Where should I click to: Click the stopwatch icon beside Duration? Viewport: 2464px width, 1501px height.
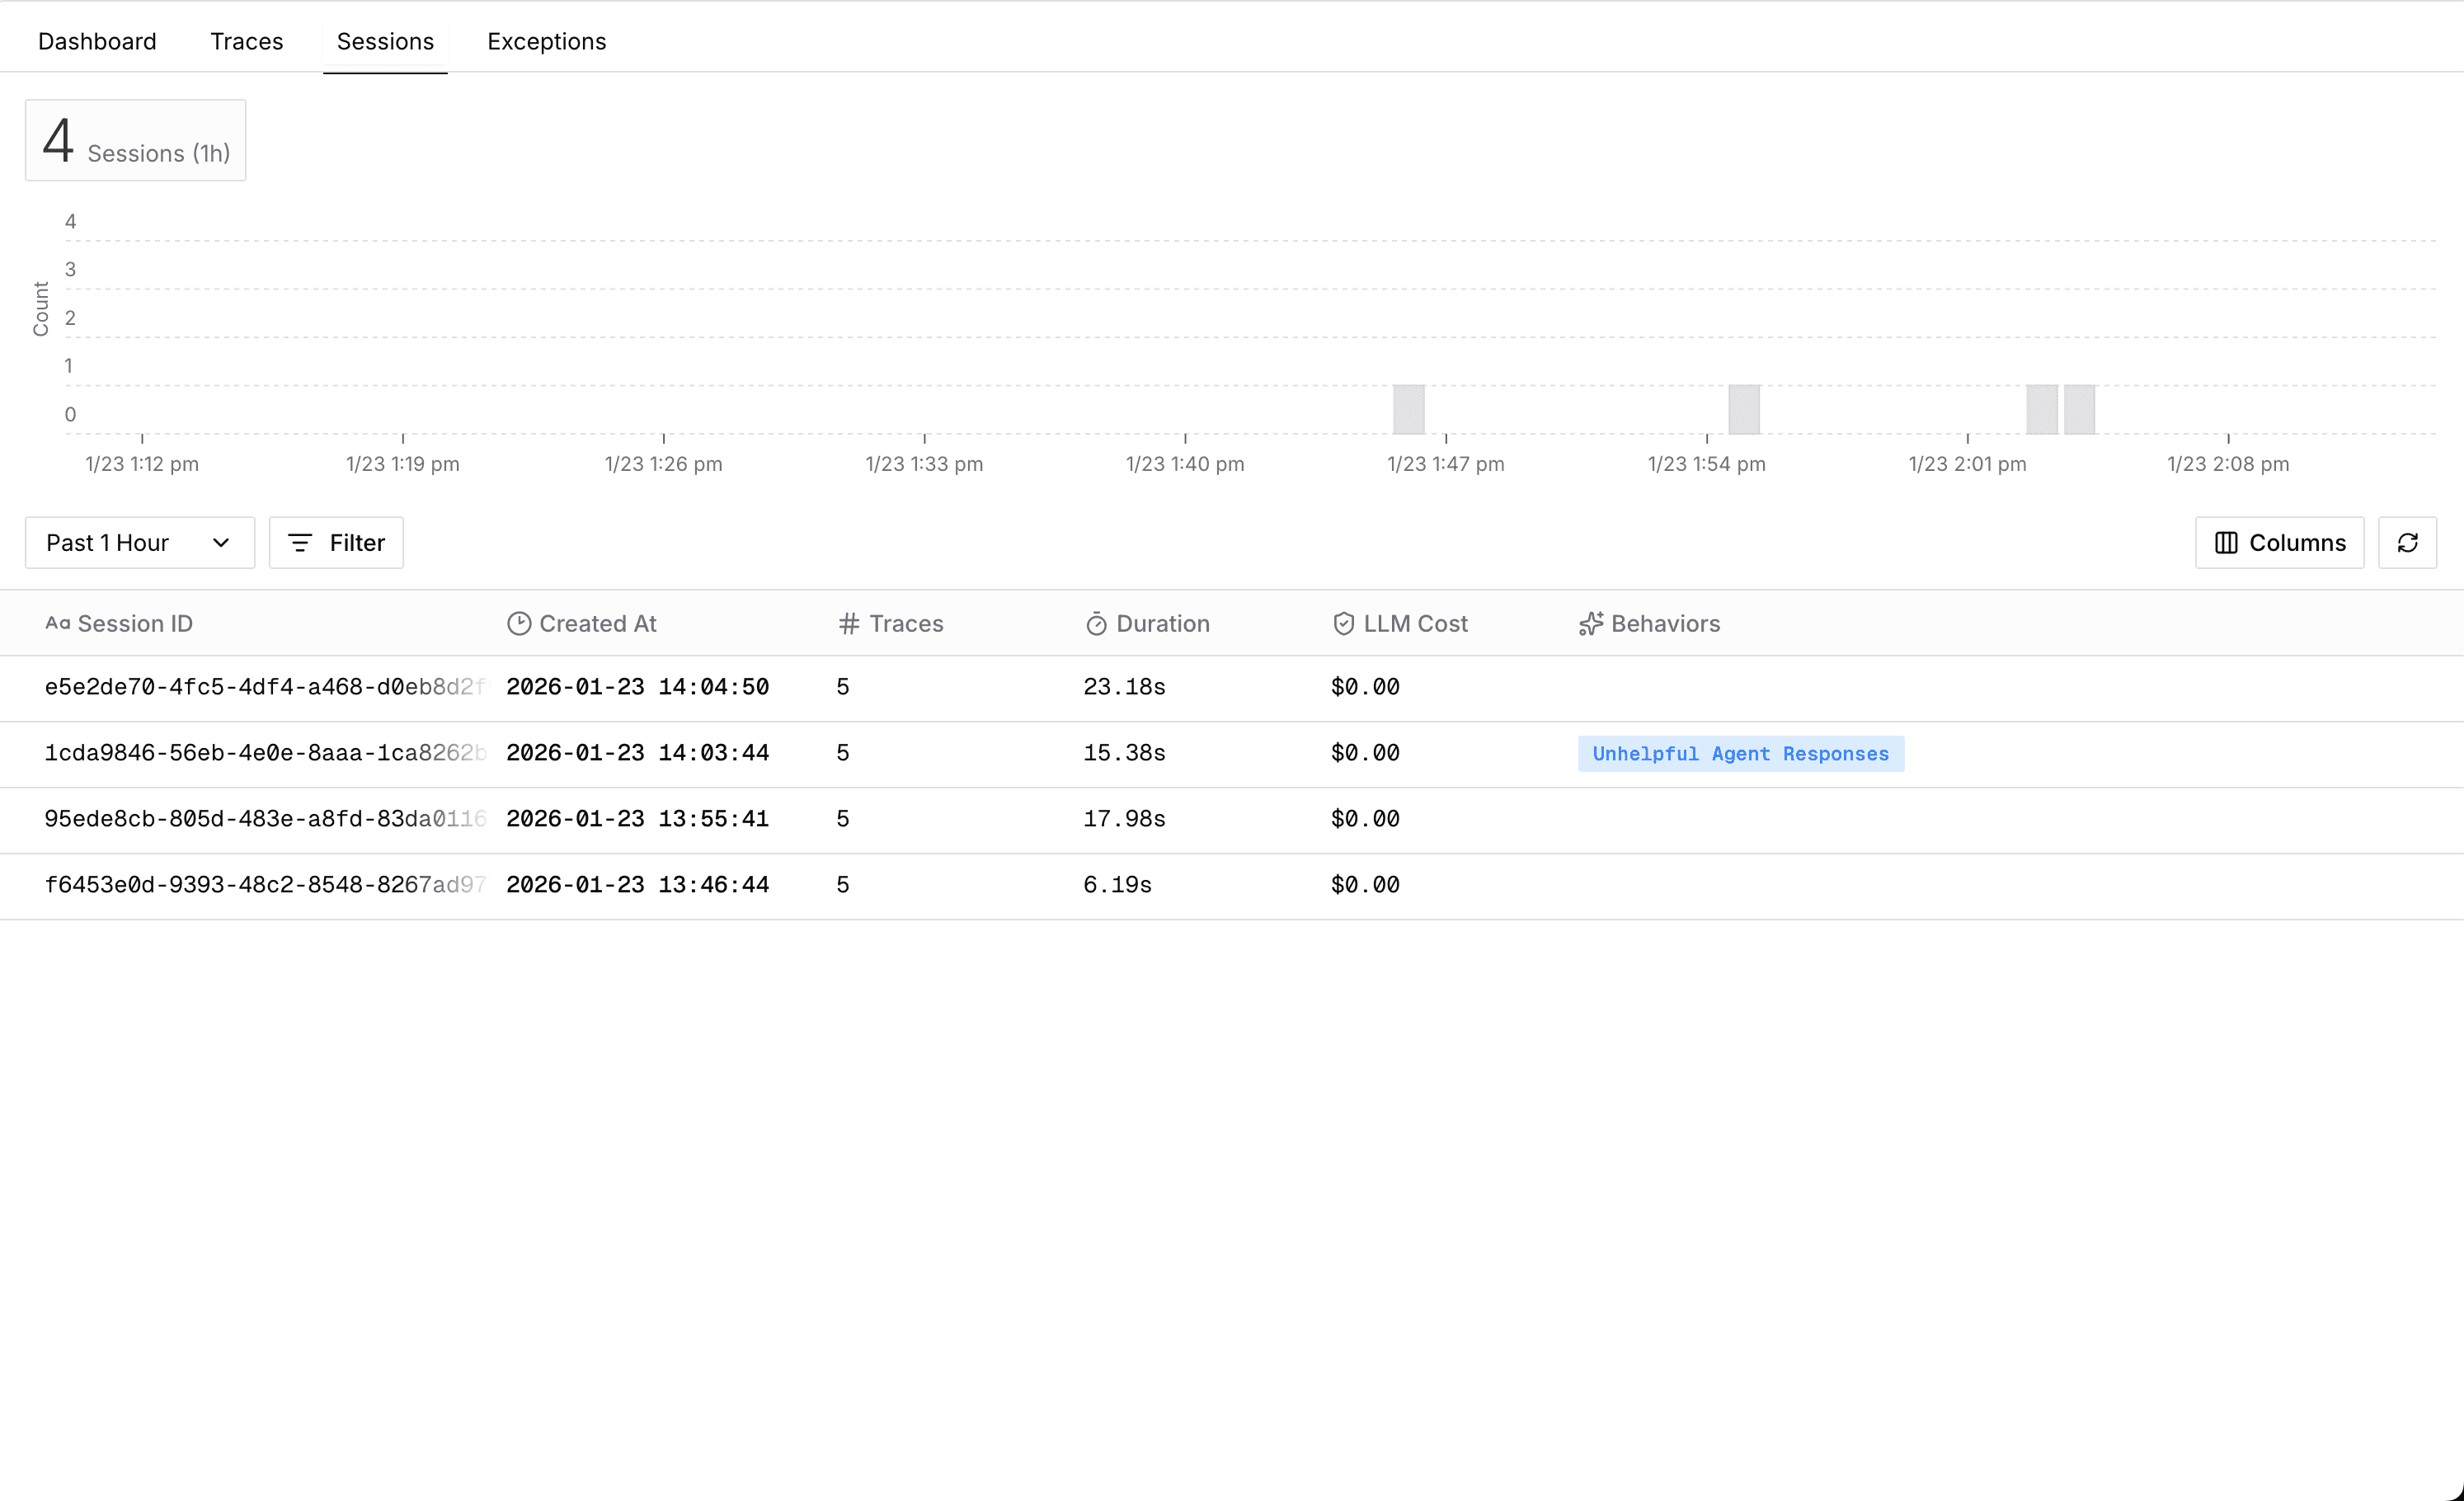pyautogui.click(x=1096, y=624)
